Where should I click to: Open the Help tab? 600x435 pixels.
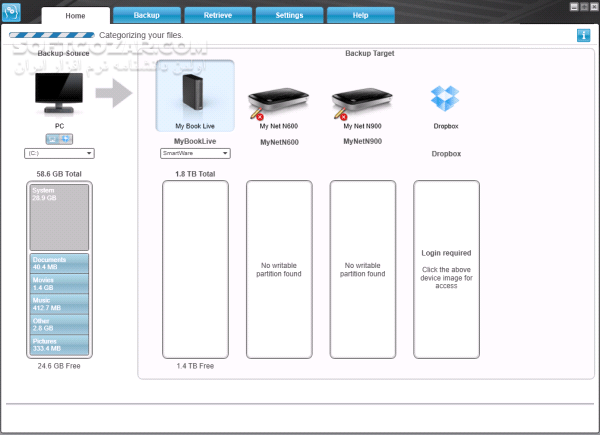pos(359,16)
